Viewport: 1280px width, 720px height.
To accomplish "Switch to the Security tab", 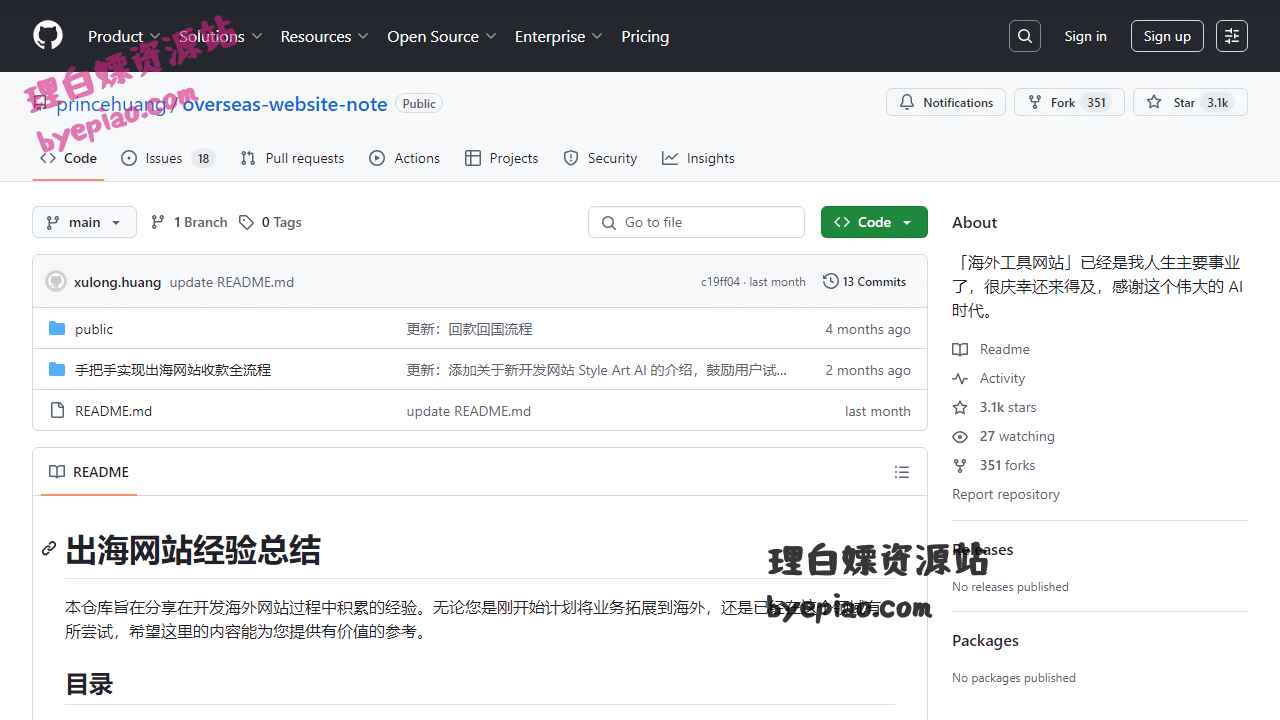I will tap(600, 158).
